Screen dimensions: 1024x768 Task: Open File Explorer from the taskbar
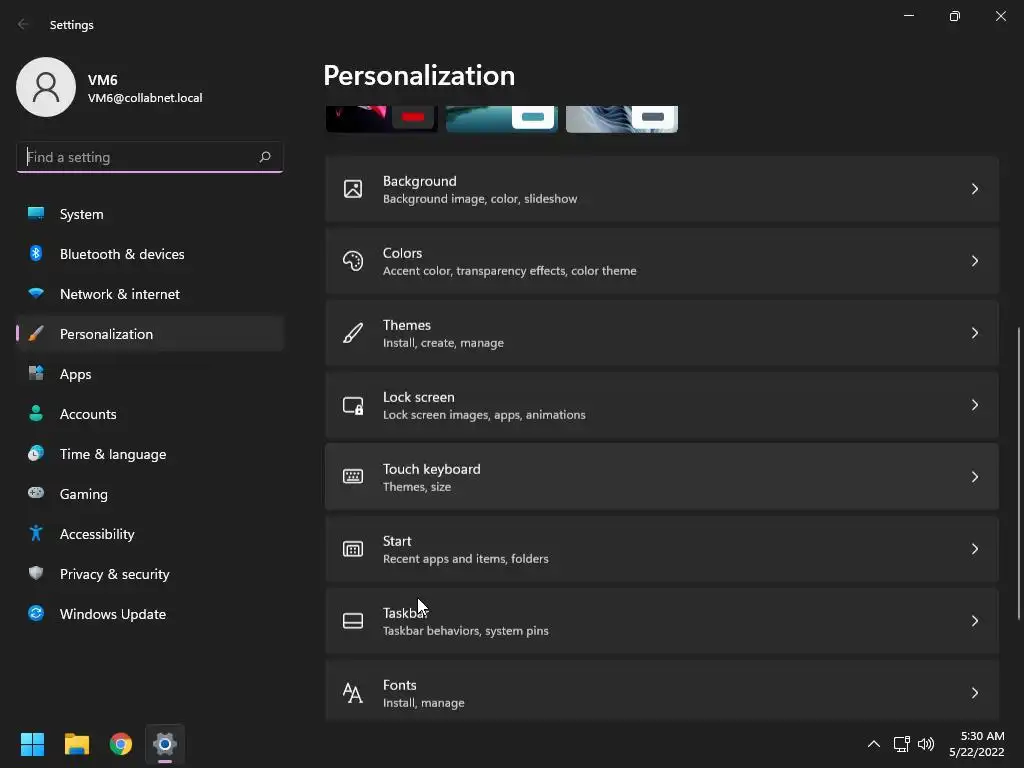click(77, 744)
